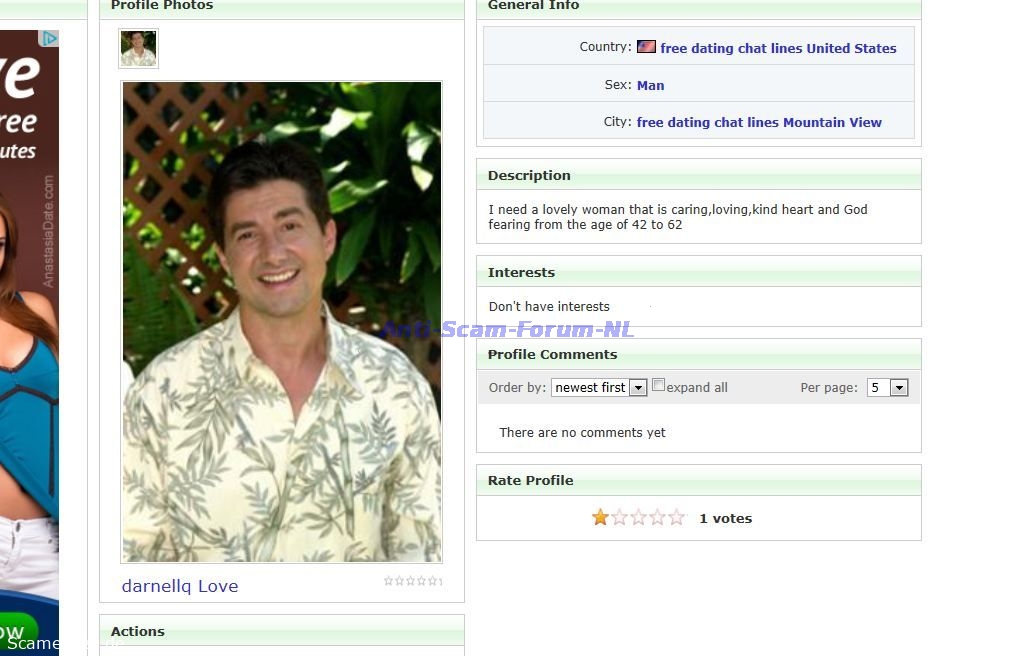Click small rating stars below the profile photo
This screenshot has height=656, width=1009.
tap(411, 581)
